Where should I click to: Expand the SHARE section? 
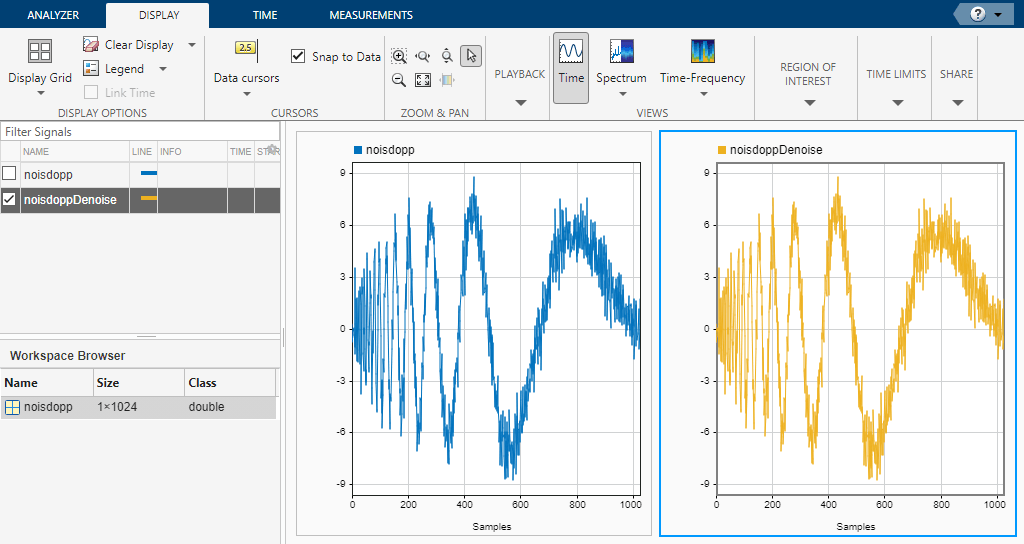pos(958,103)
